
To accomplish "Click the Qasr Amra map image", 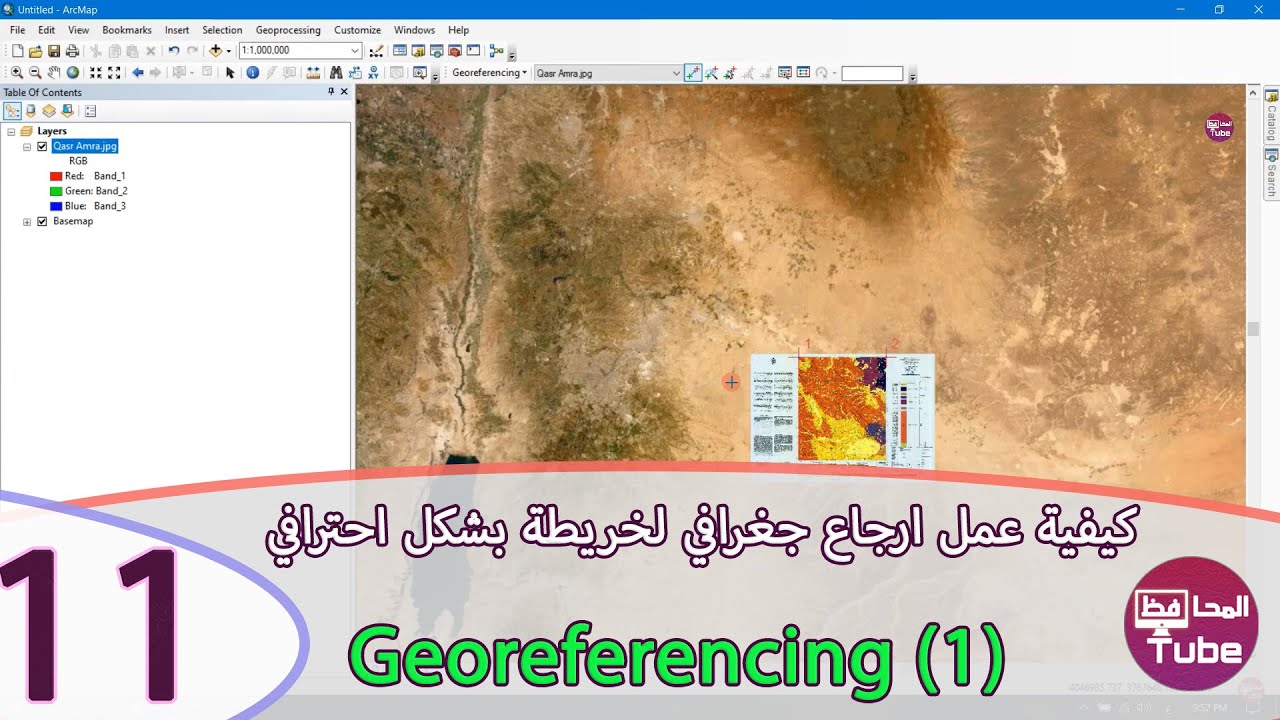I will [843, 410].
